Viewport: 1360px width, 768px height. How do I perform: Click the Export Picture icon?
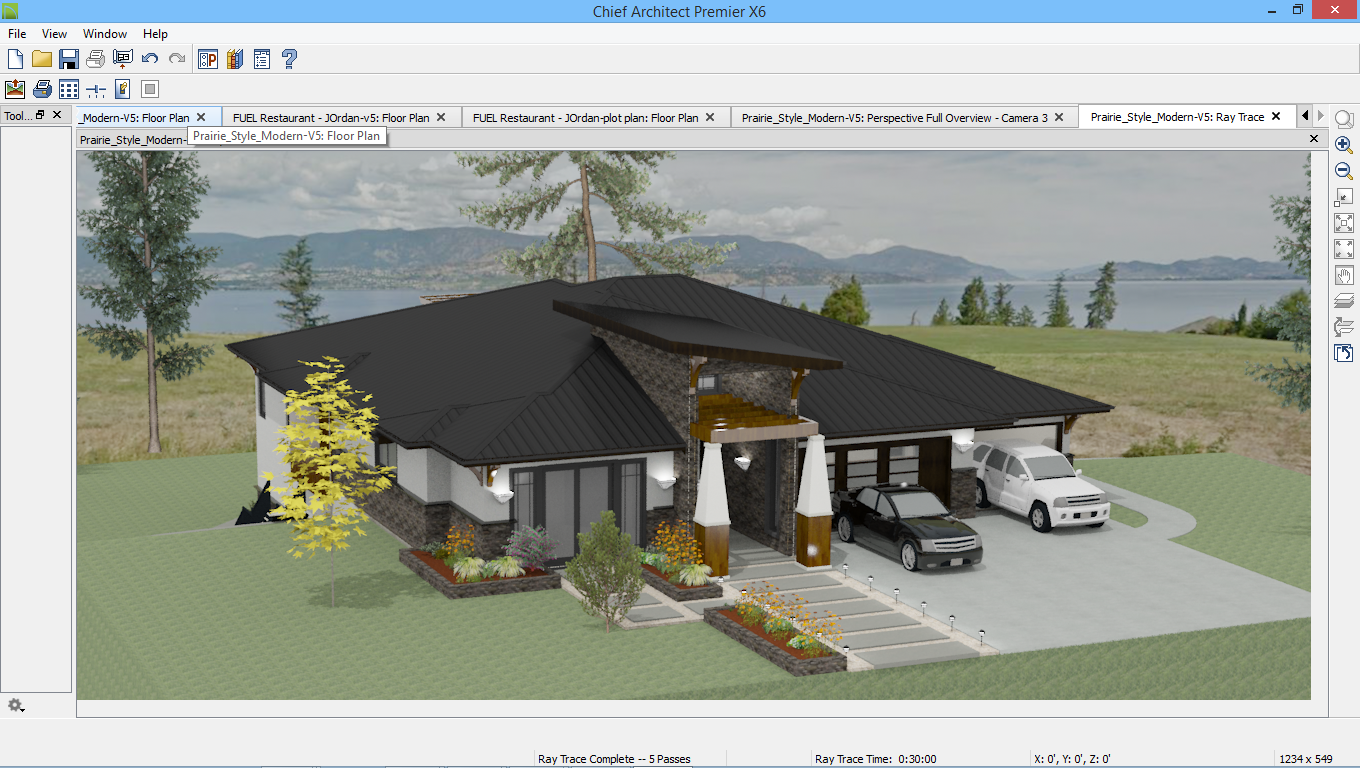[x=15, y=89]
